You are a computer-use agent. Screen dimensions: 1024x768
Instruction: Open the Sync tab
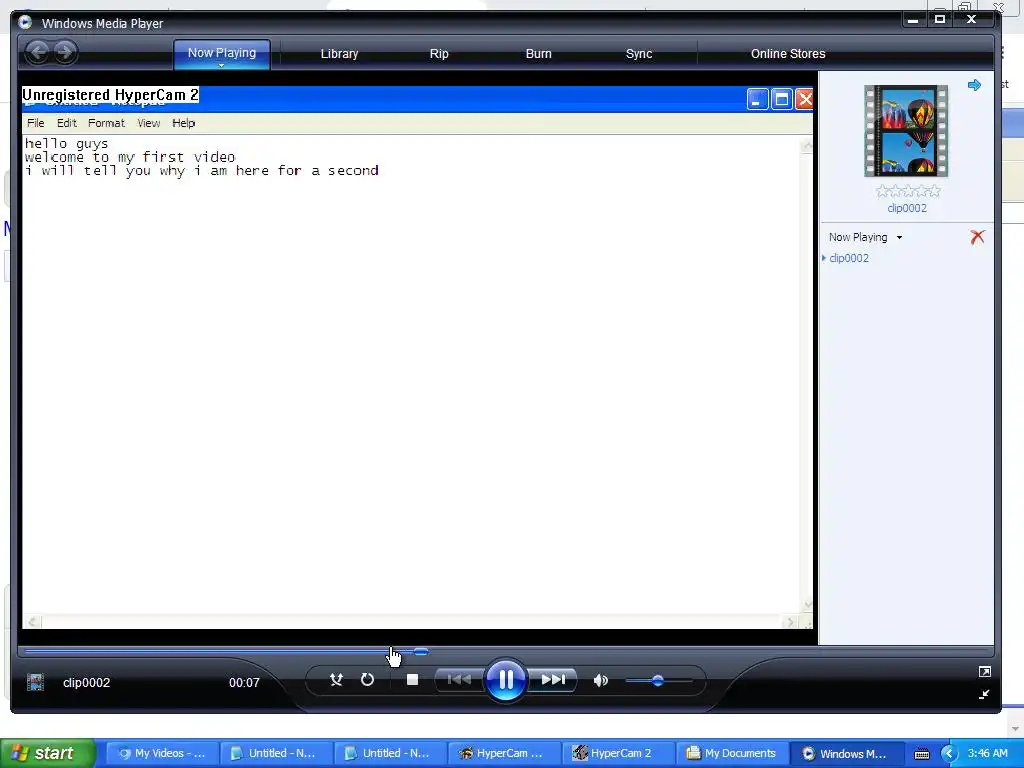tap(639, 54)
